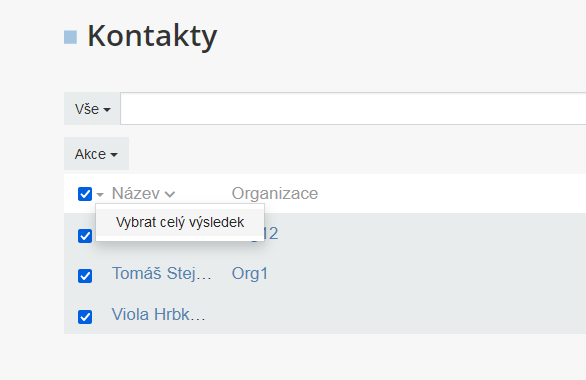Viewport: 586px width, 380px height.
Task: Open the partially hidden organization link ending in 12
Action: click(x=271, y=234)
